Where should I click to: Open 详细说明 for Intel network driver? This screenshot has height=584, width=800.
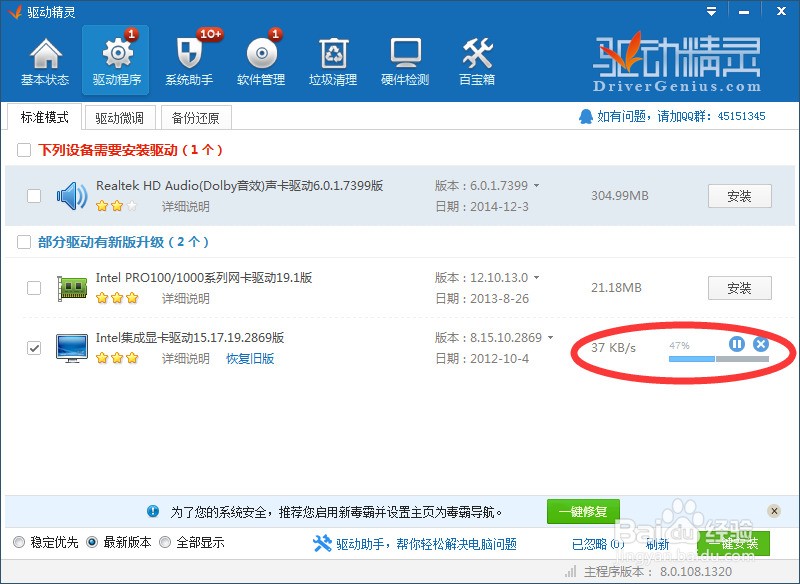coord(186,298)
